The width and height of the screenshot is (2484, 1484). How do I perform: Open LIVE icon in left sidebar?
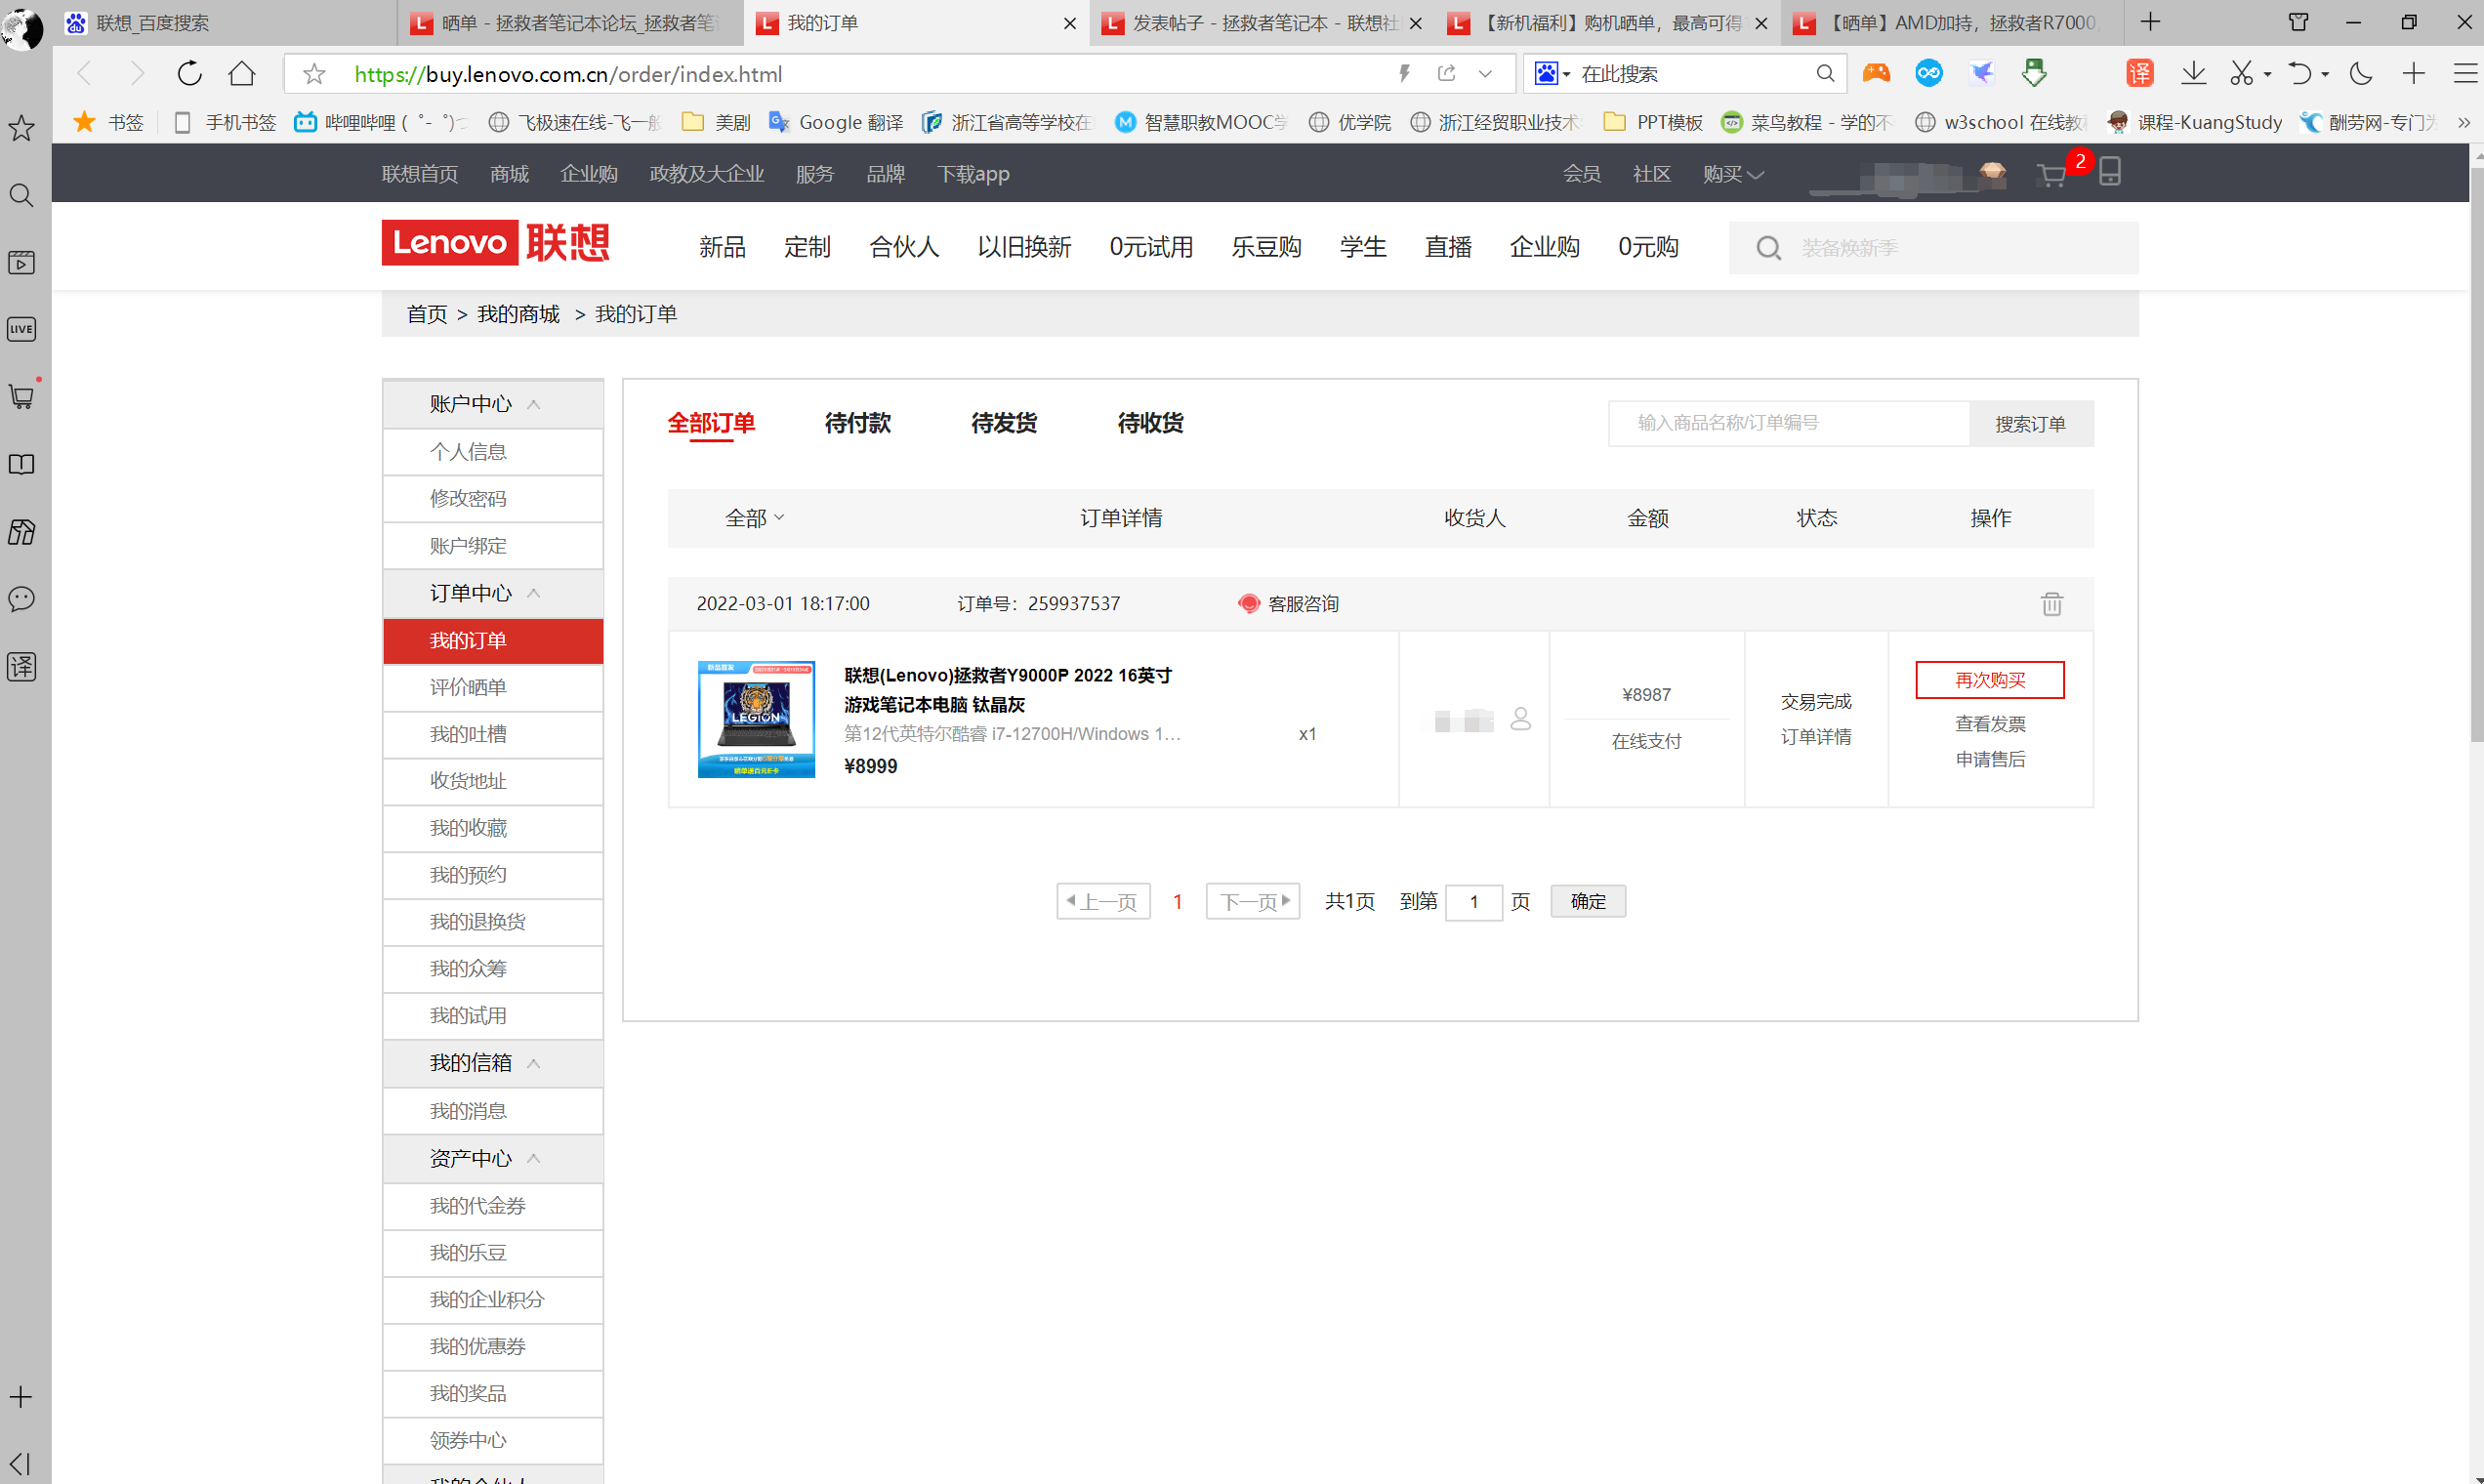(x=21, y=329)
